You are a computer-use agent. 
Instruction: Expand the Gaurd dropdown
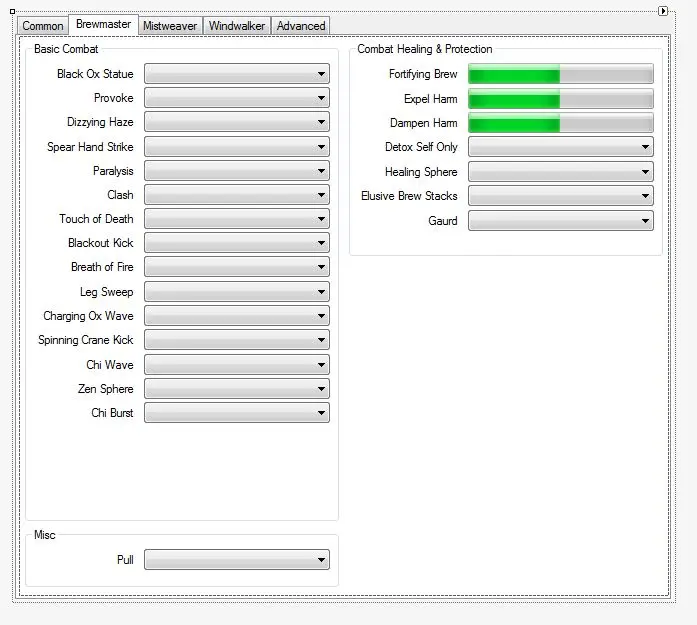pos(560,221)
